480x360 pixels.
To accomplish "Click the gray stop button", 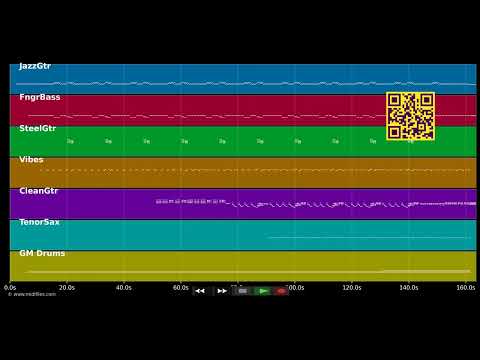I will click(x=242, y=291).
